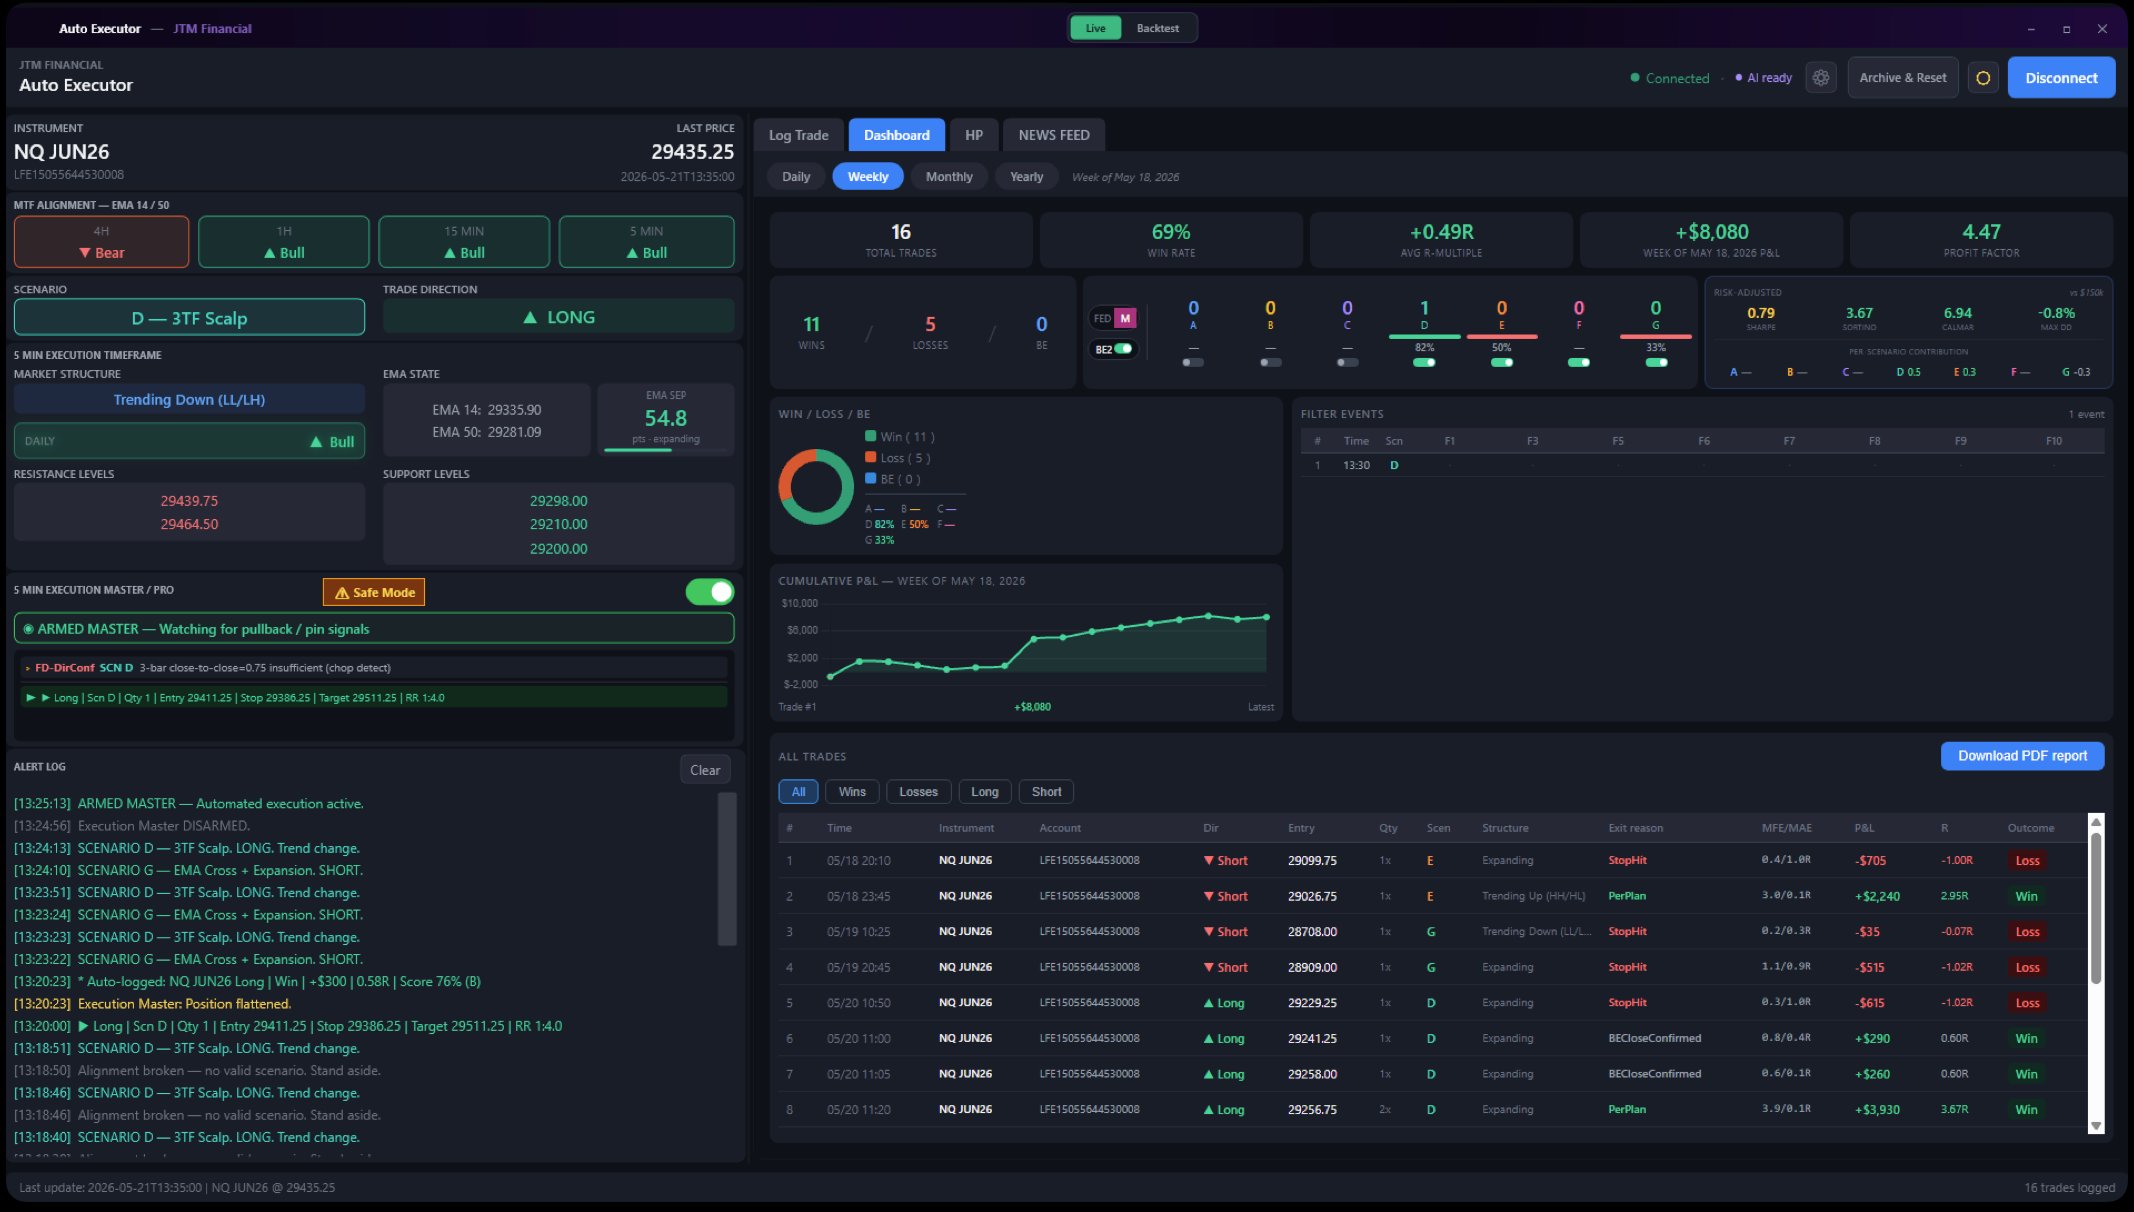This screenshot has width=2134, height=1212.
Task: Disable scenario G toggle
Action: click(1656, 362)
